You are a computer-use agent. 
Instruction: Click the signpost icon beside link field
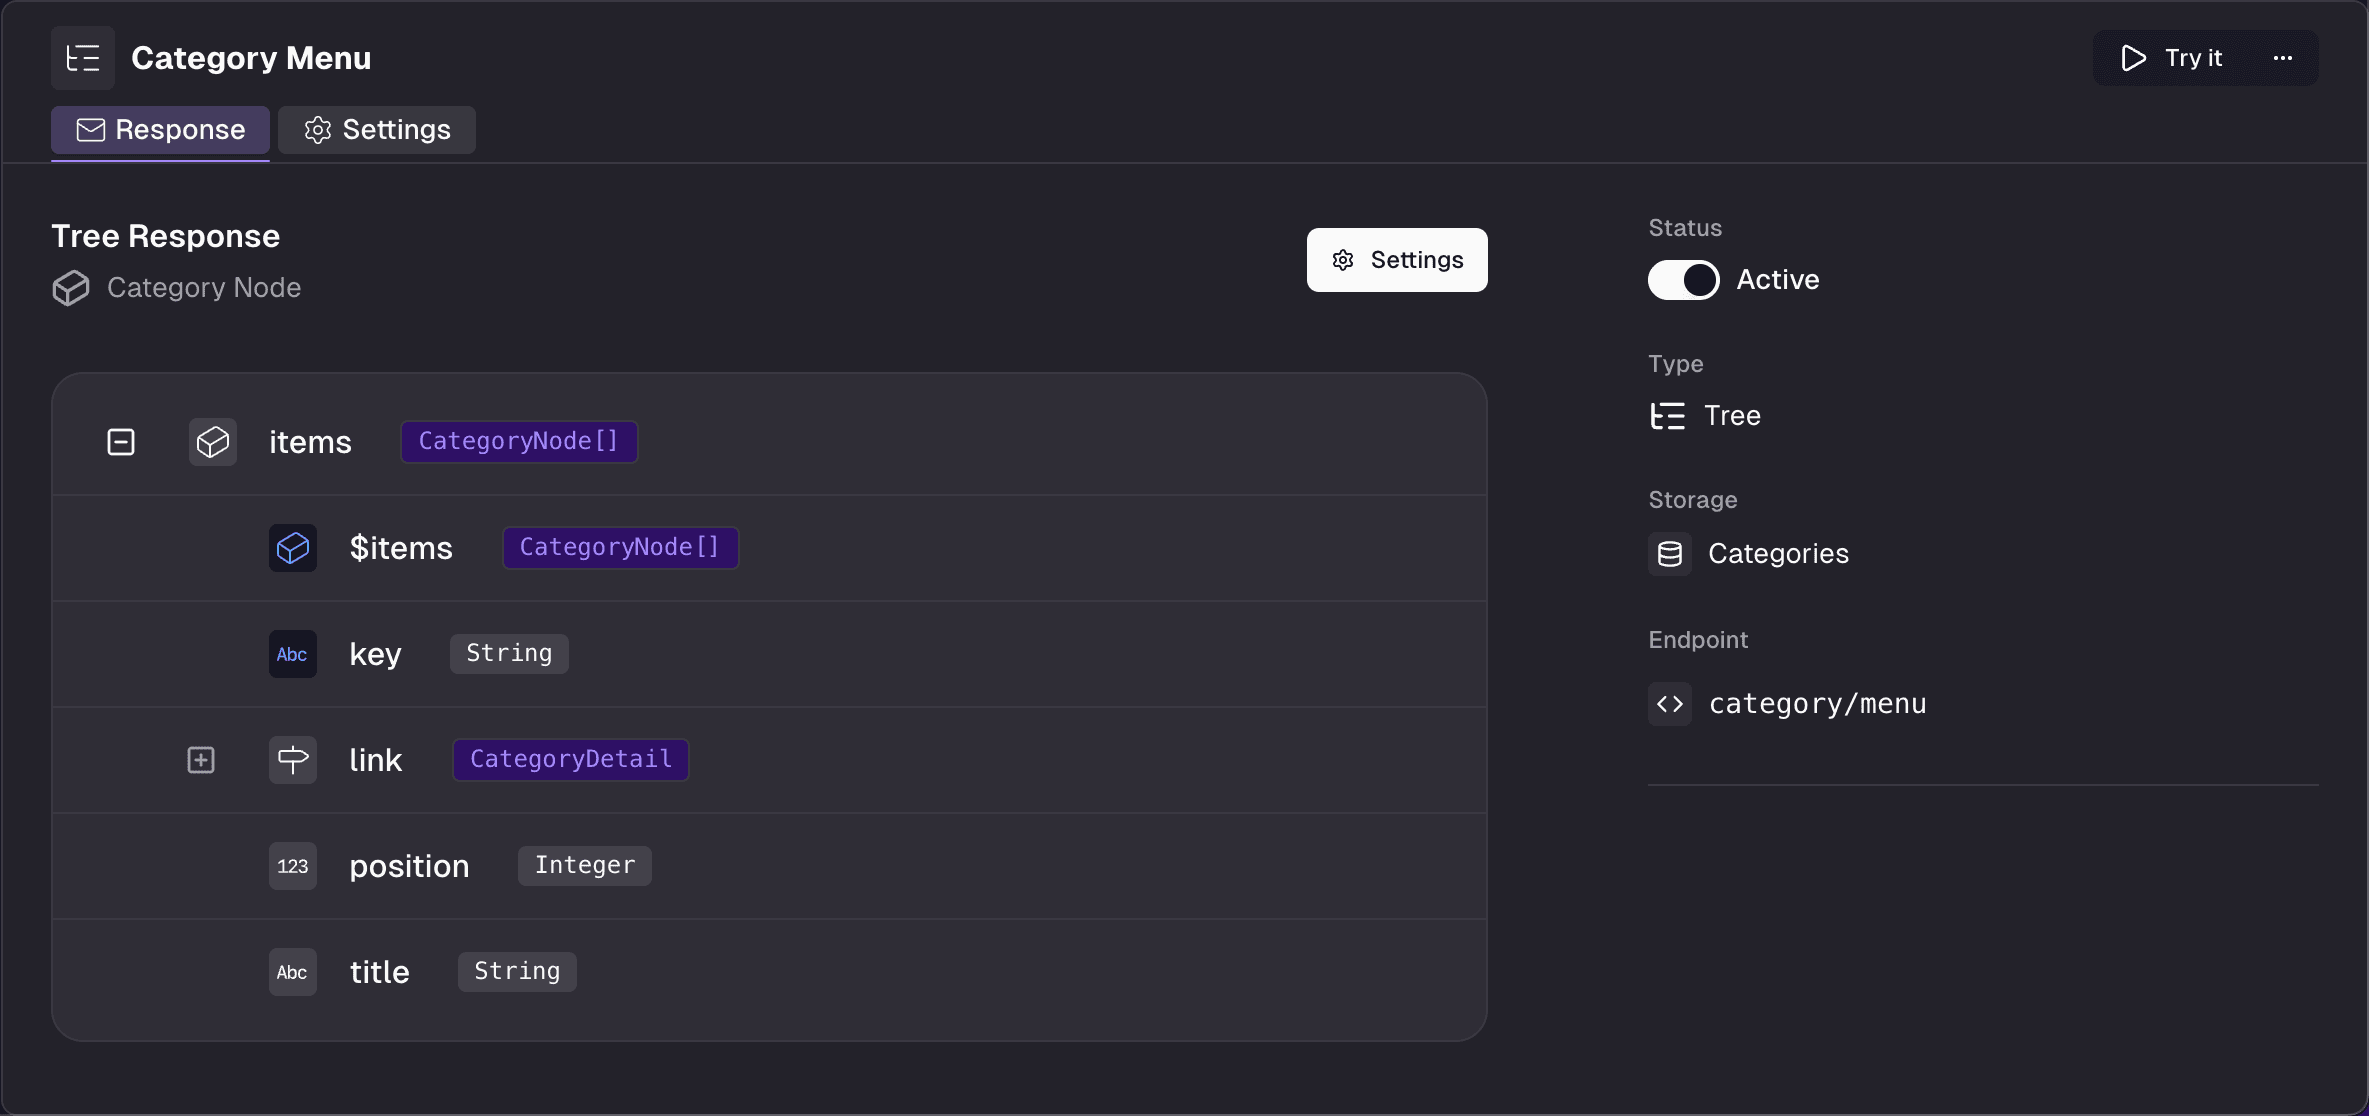[x=293, y=760]
